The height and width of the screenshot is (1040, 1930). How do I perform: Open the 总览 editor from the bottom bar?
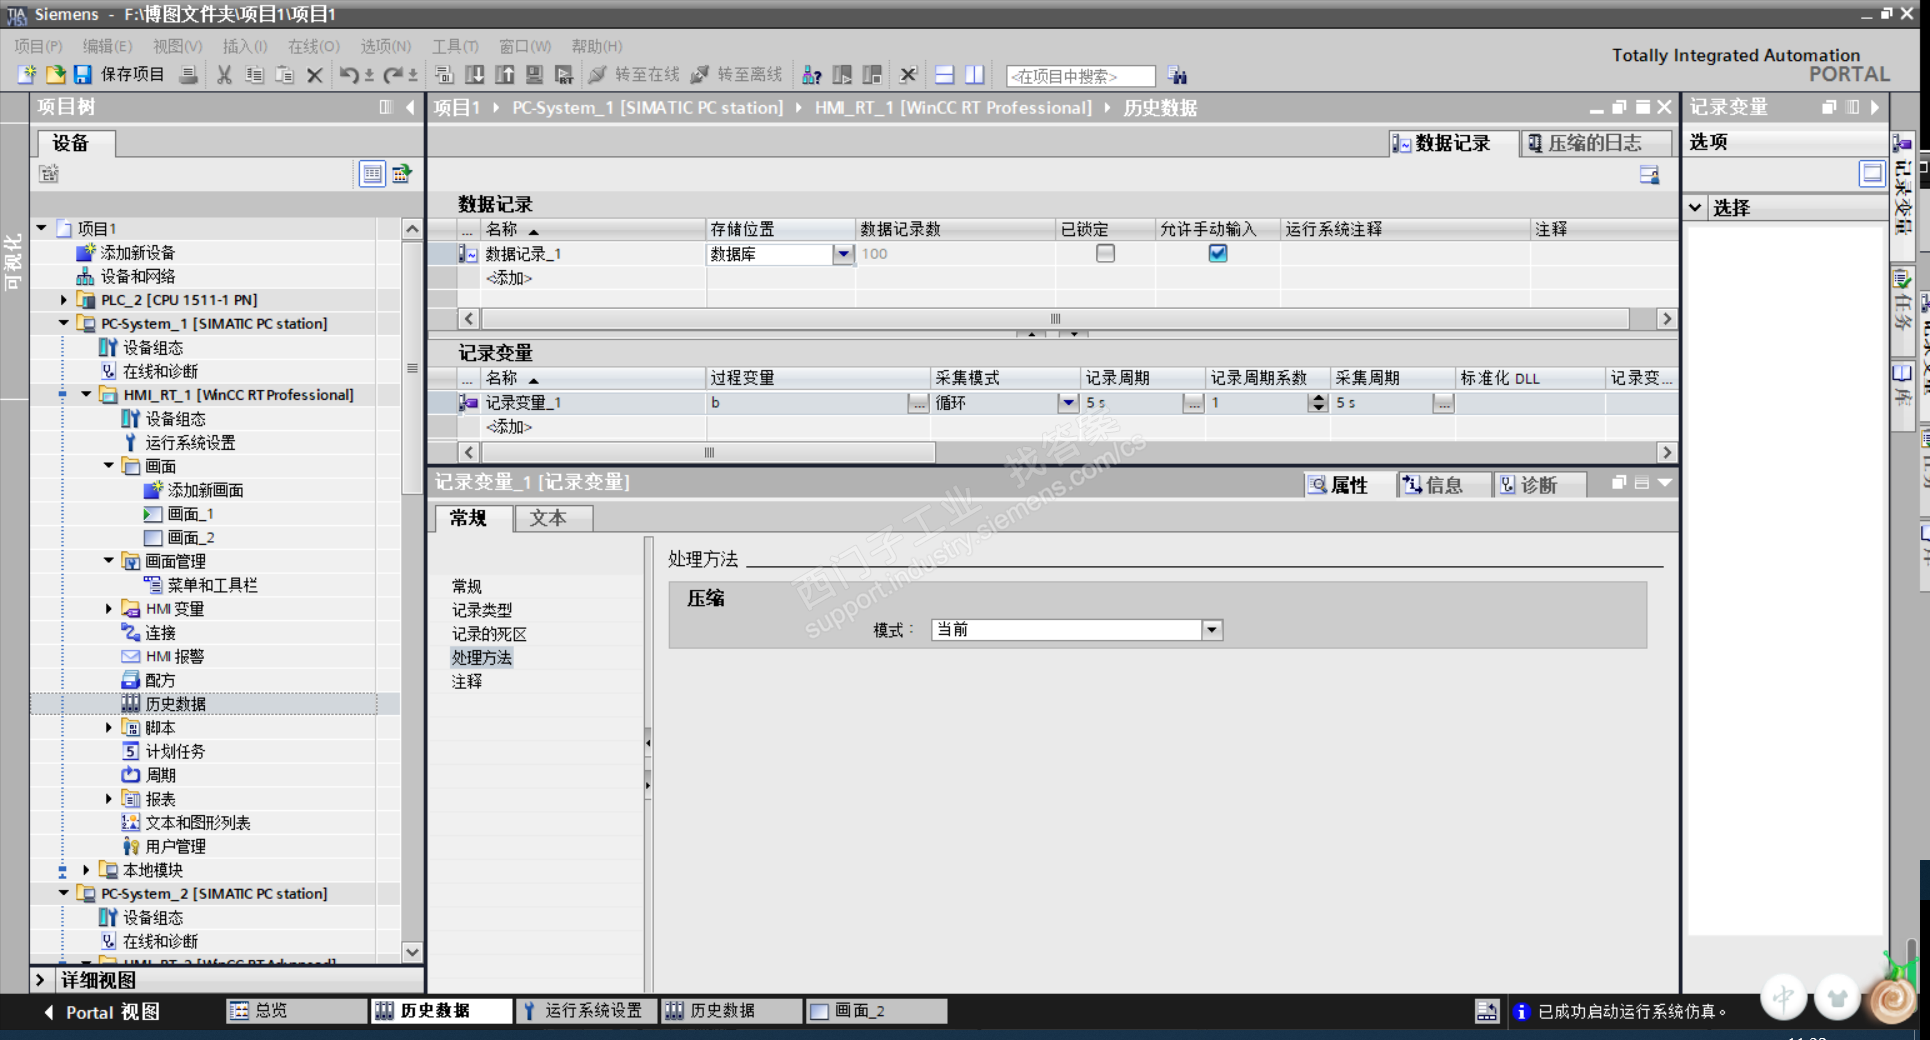pyautogui.click(x=297, y=1011)
